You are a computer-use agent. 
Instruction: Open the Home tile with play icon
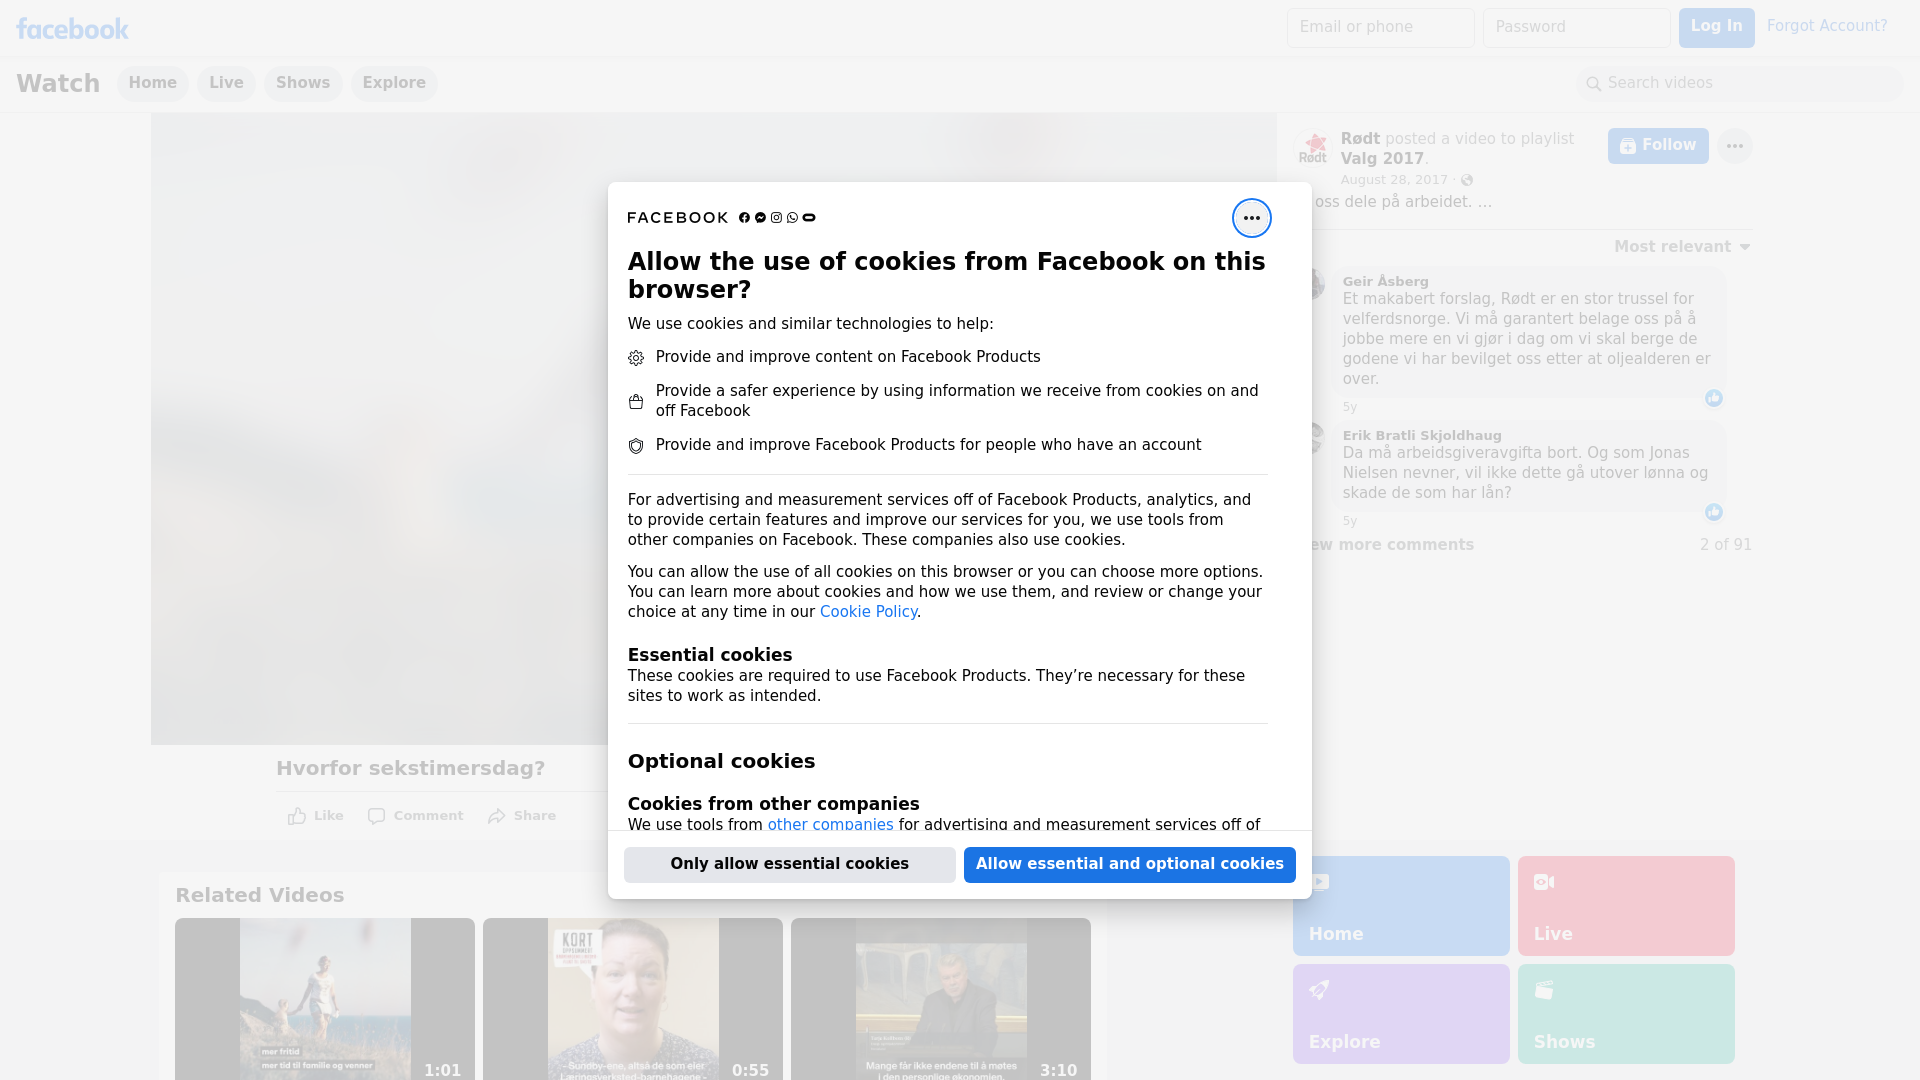point(1400,906)
